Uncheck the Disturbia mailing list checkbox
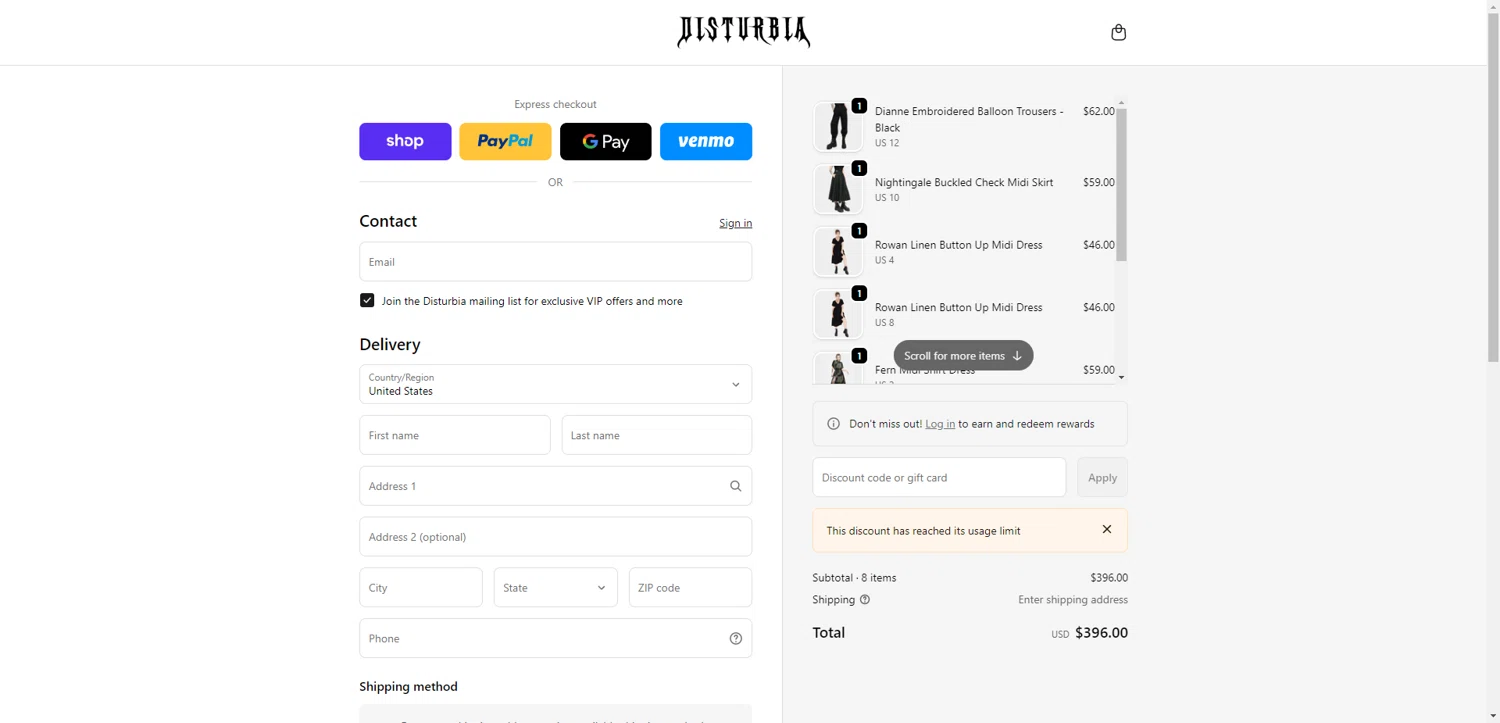 (x=367, y=300)
